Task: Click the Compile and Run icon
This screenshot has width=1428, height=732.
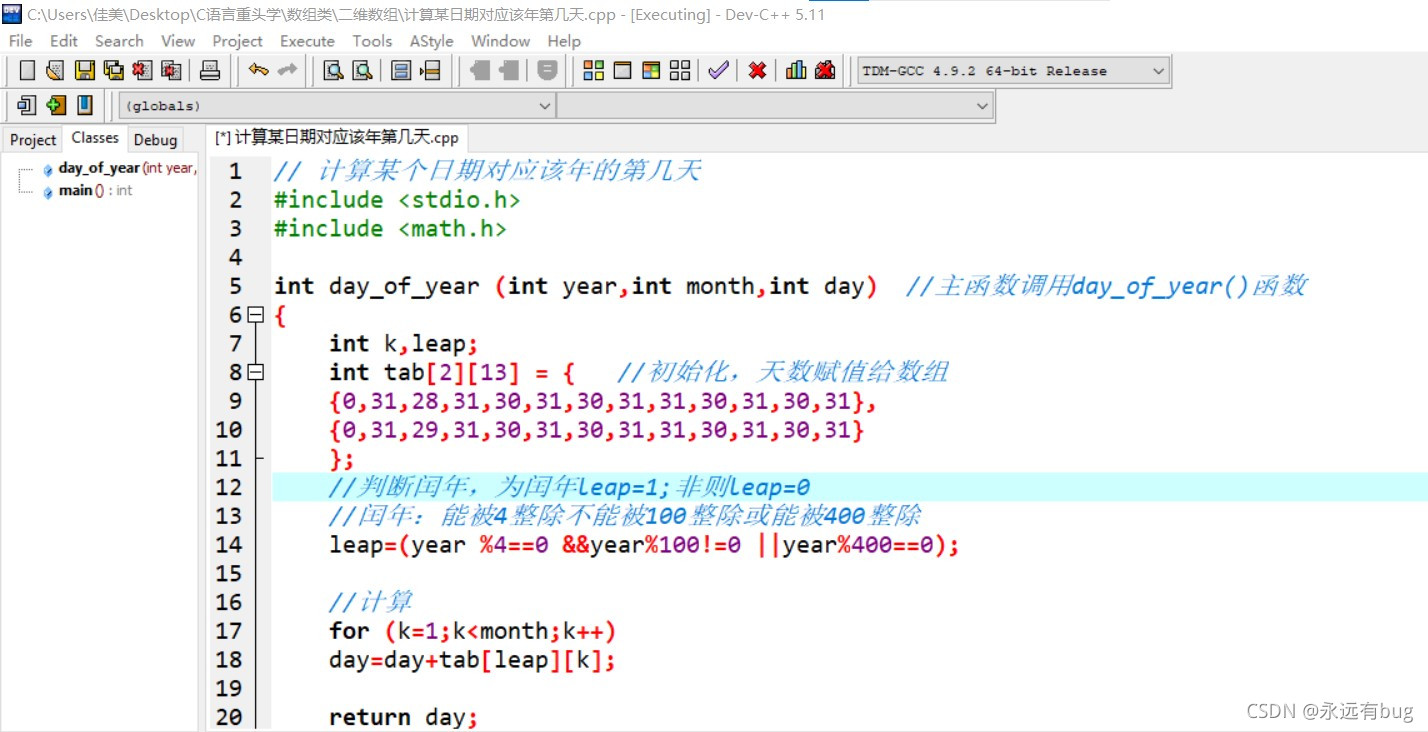Action: [x=651, y=70]
